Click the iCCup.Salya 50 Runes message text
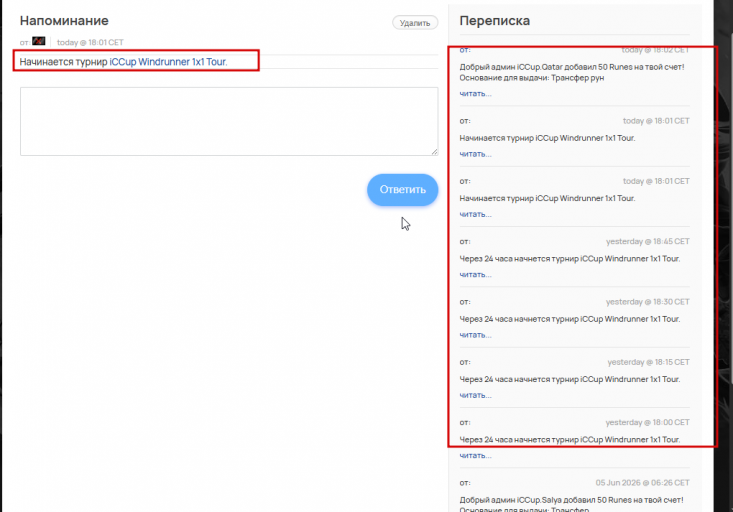Screen dimensions: 733x512 tap(571, 505)
